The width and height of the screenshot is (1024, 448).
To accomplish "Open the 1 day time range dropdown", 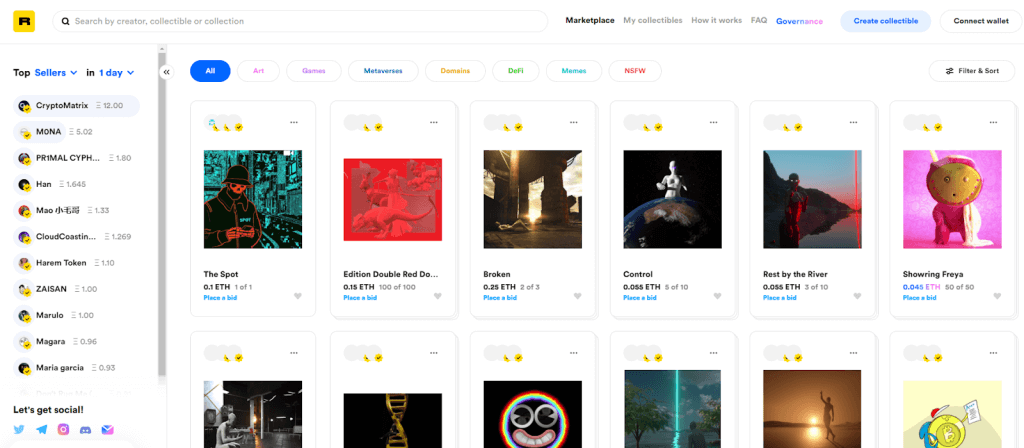I will 116,73.
